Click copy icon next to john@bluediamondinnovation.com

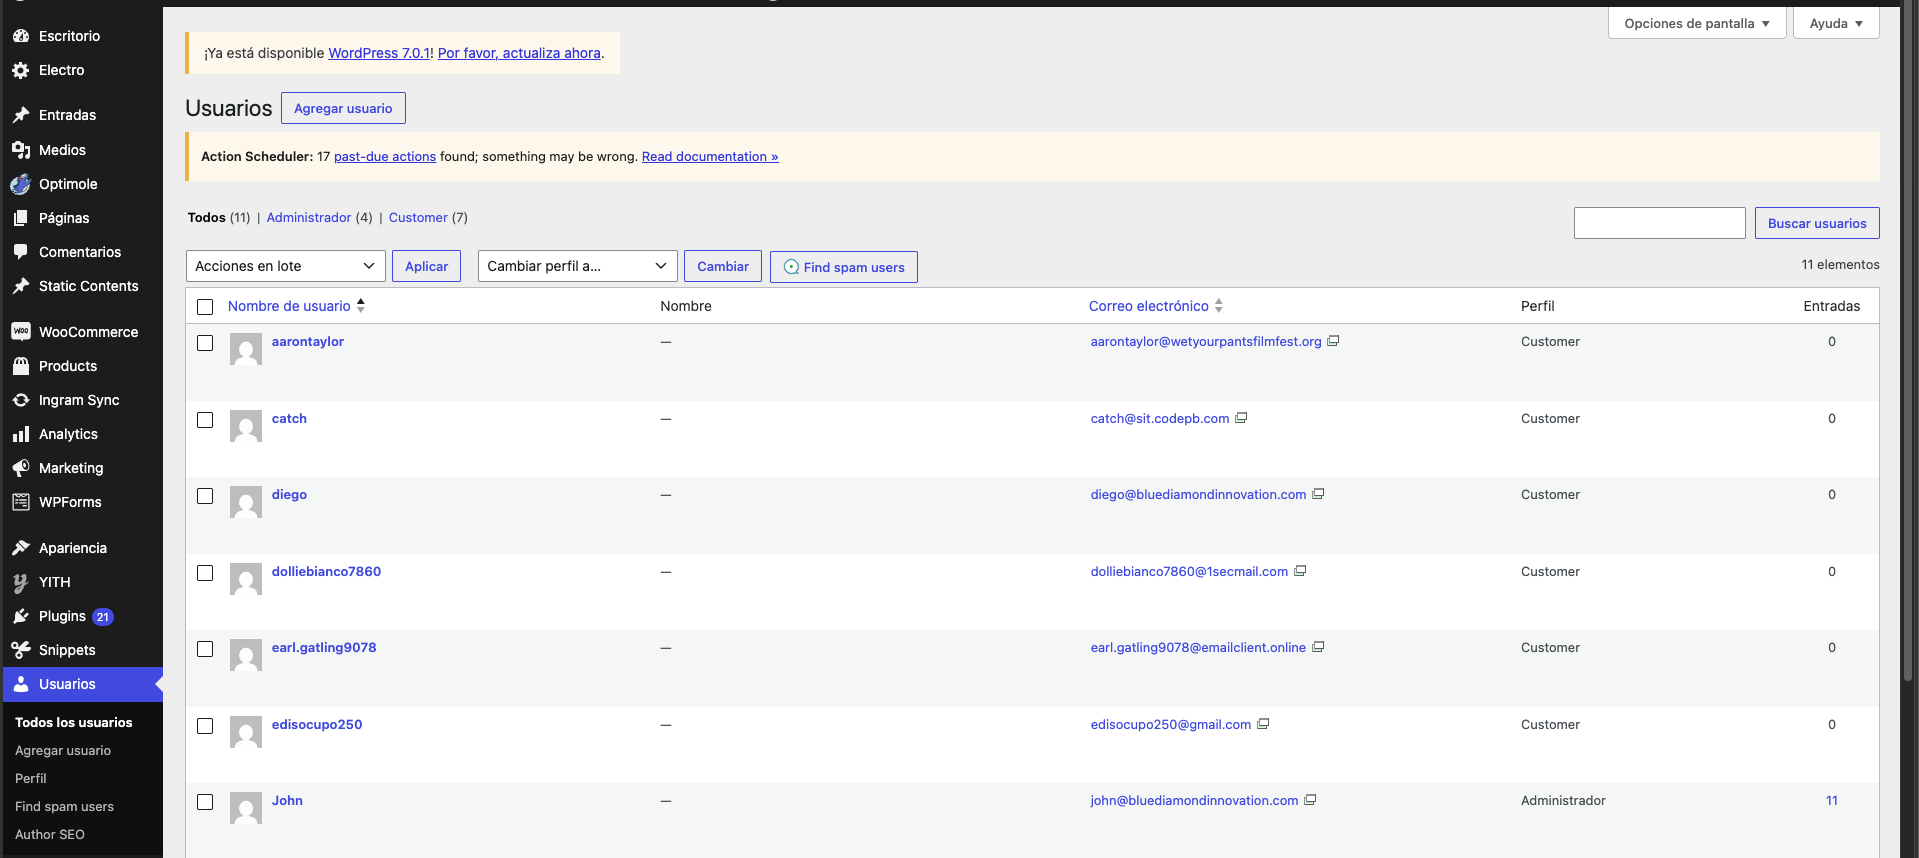tap(1310, 800)
